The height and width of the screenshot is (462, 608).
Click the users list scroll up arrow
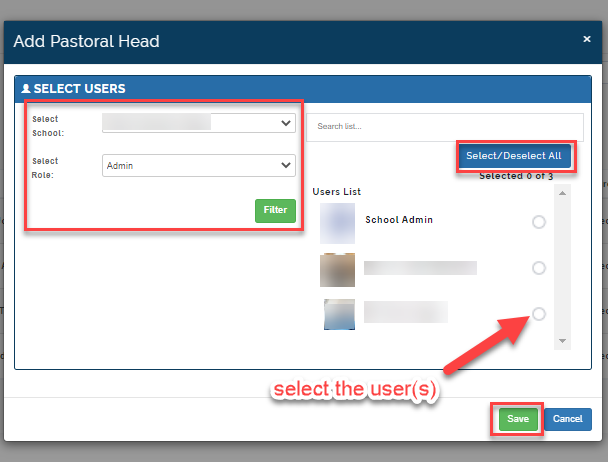562,193
